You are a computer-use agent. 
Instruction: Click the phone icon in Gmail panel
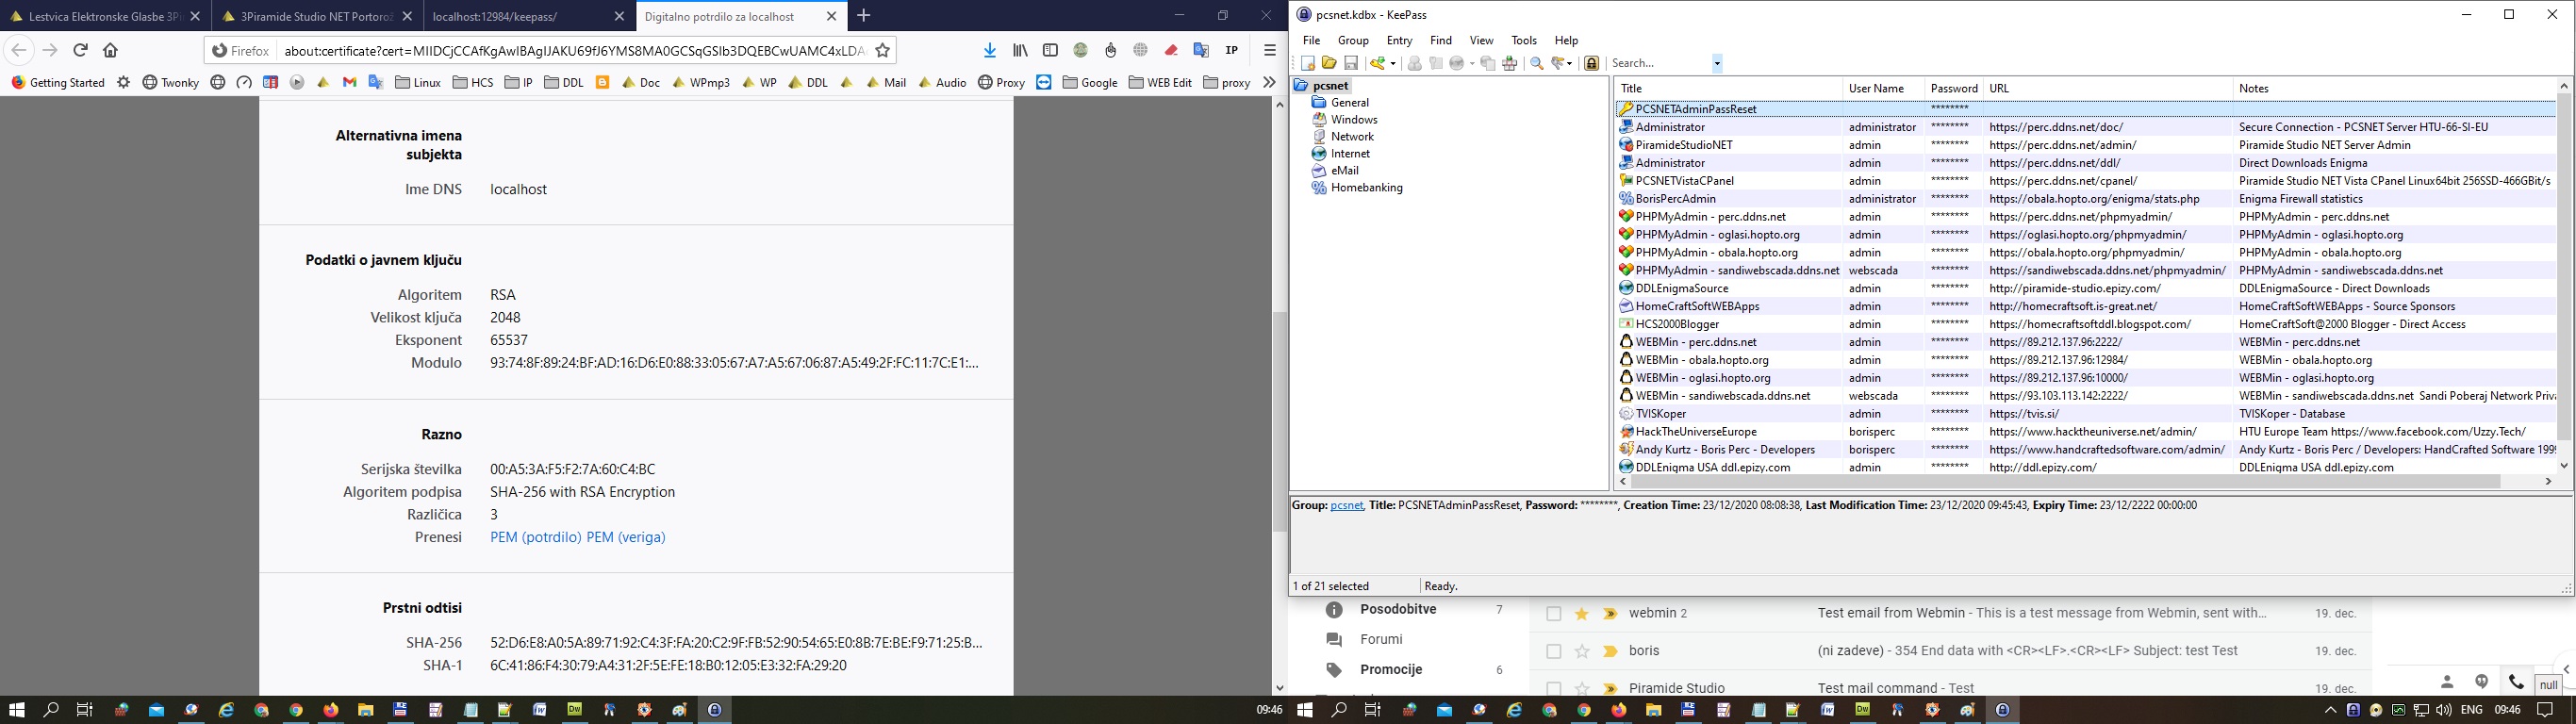tap(2516, 682)
